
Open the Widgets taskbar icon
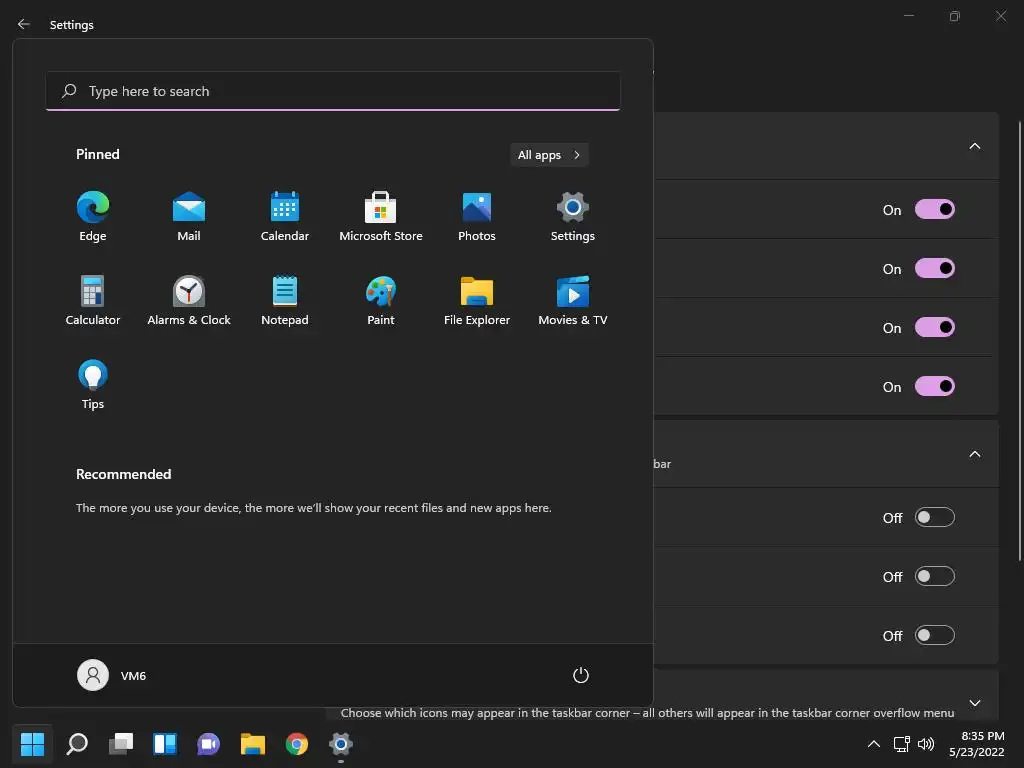pyautogui.click(x=165, y=744)
